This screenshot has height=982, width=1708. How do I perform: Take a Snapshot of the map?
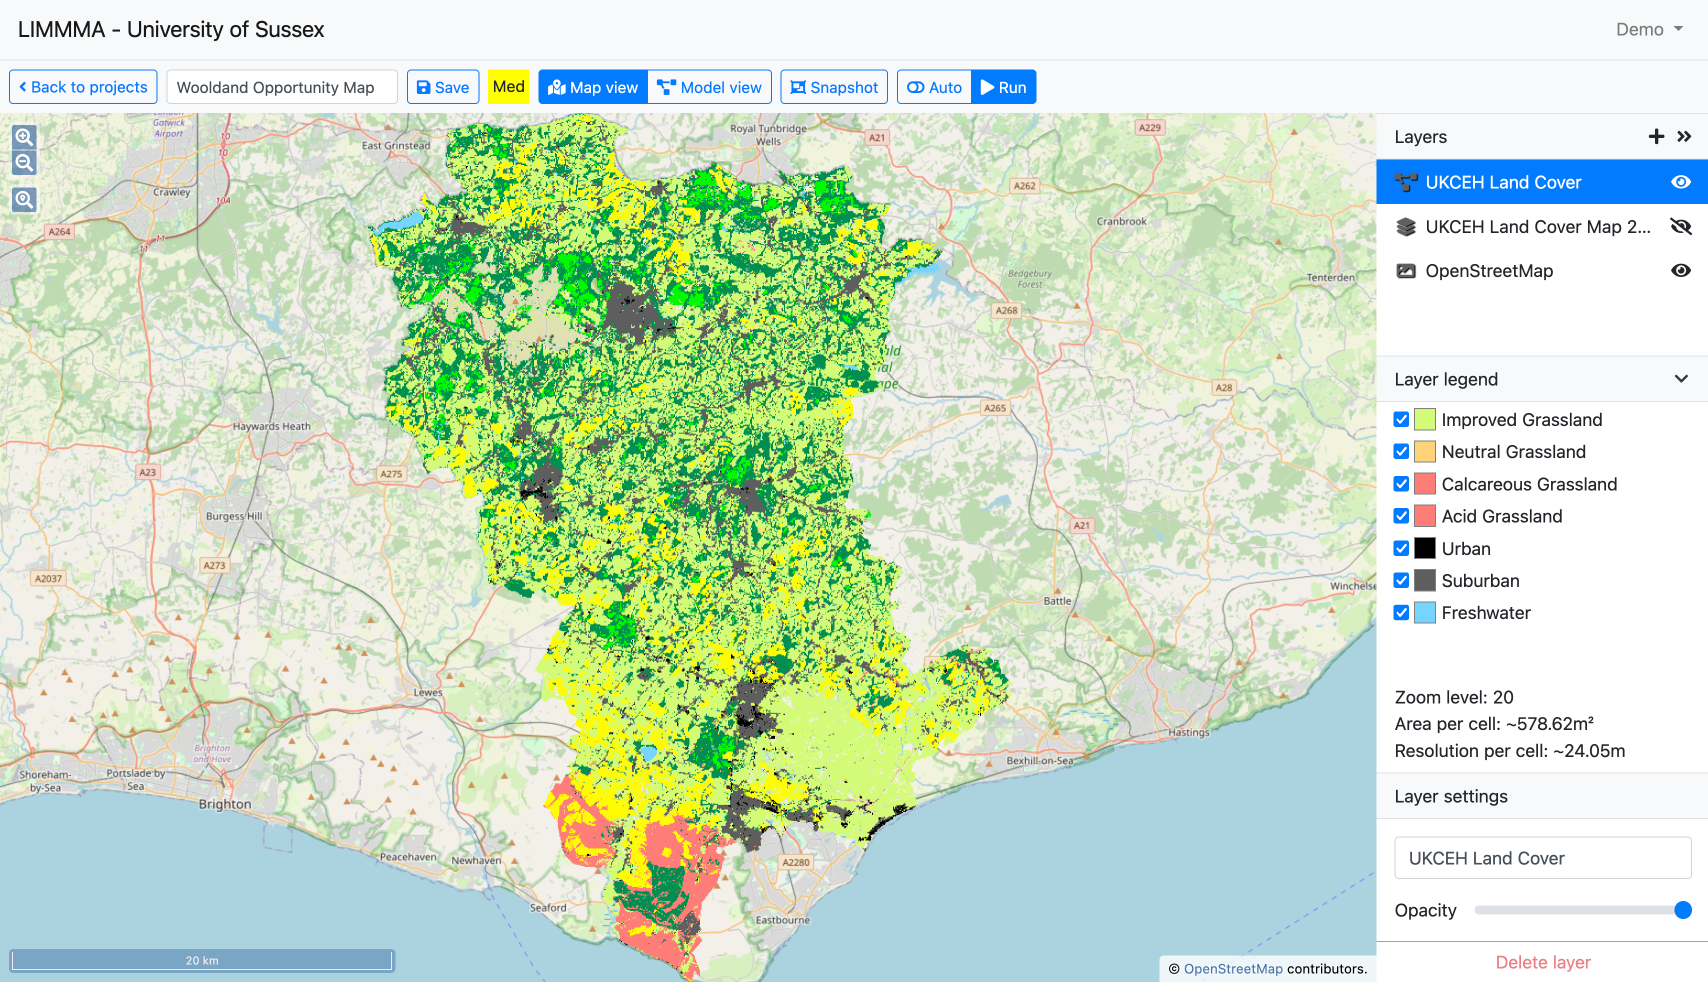[x=834, y=87]
